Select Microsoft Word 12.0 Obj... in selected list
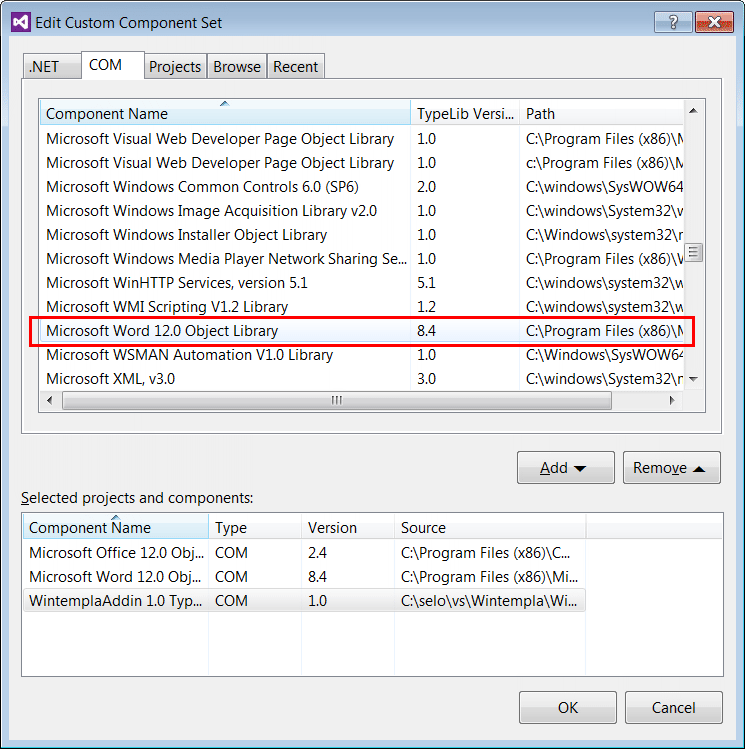 coord(304,577)
